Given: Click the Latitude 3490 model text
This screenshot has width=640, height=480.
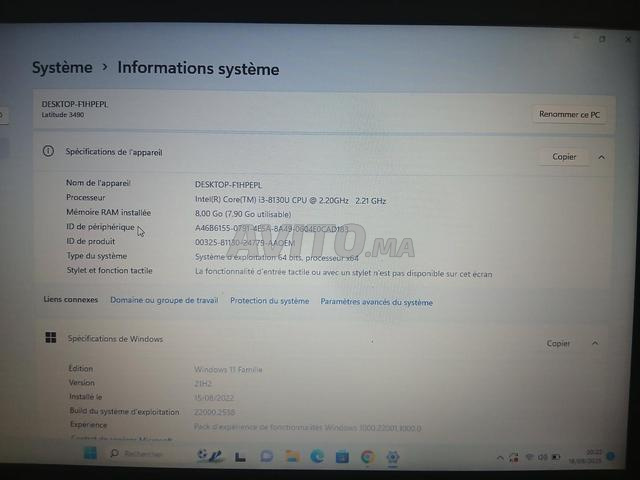Looking at the screenshot, I should (62, 115).
